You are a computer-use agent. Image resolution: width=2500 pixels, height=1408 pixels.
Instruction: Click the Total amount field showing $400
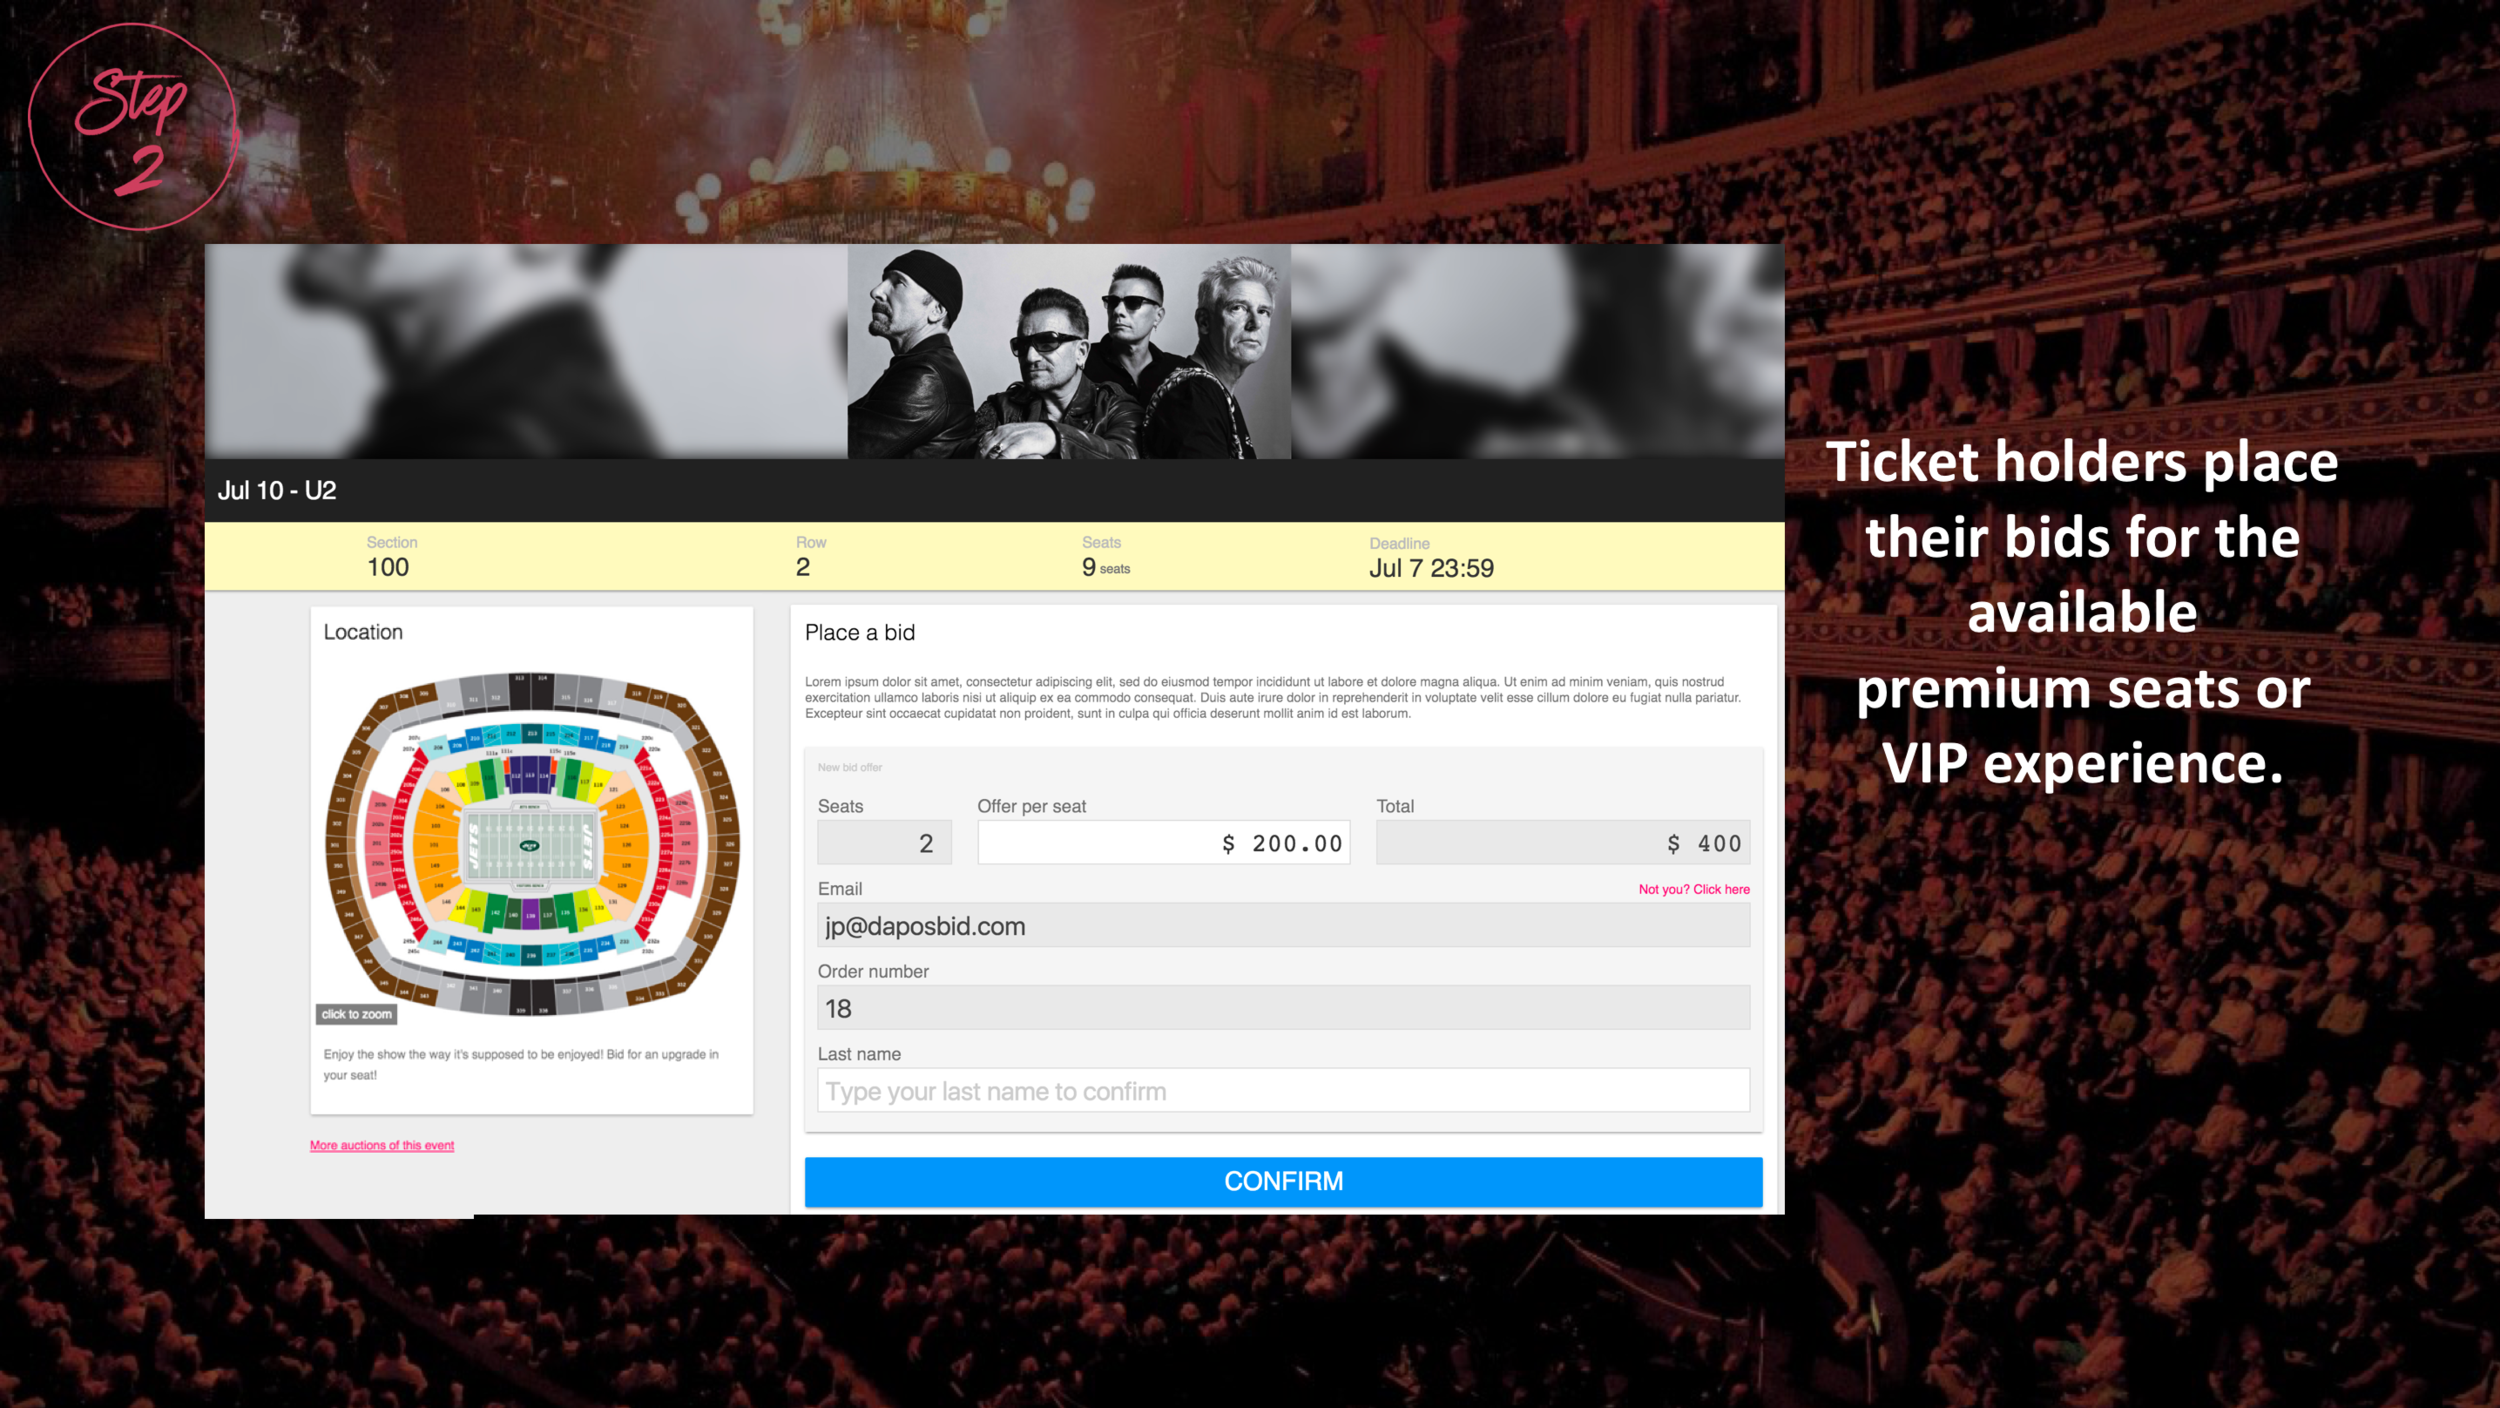[x=1562, y=842]
